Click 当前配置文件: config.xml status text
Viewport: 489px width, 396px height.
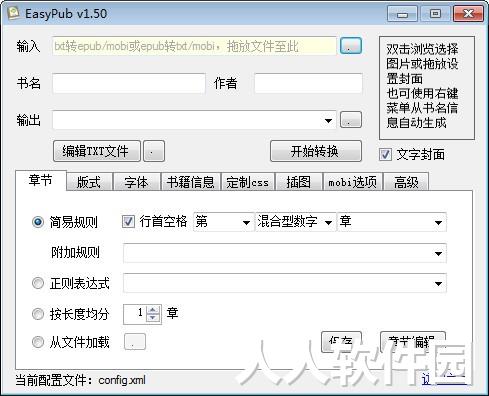point(81,380)
